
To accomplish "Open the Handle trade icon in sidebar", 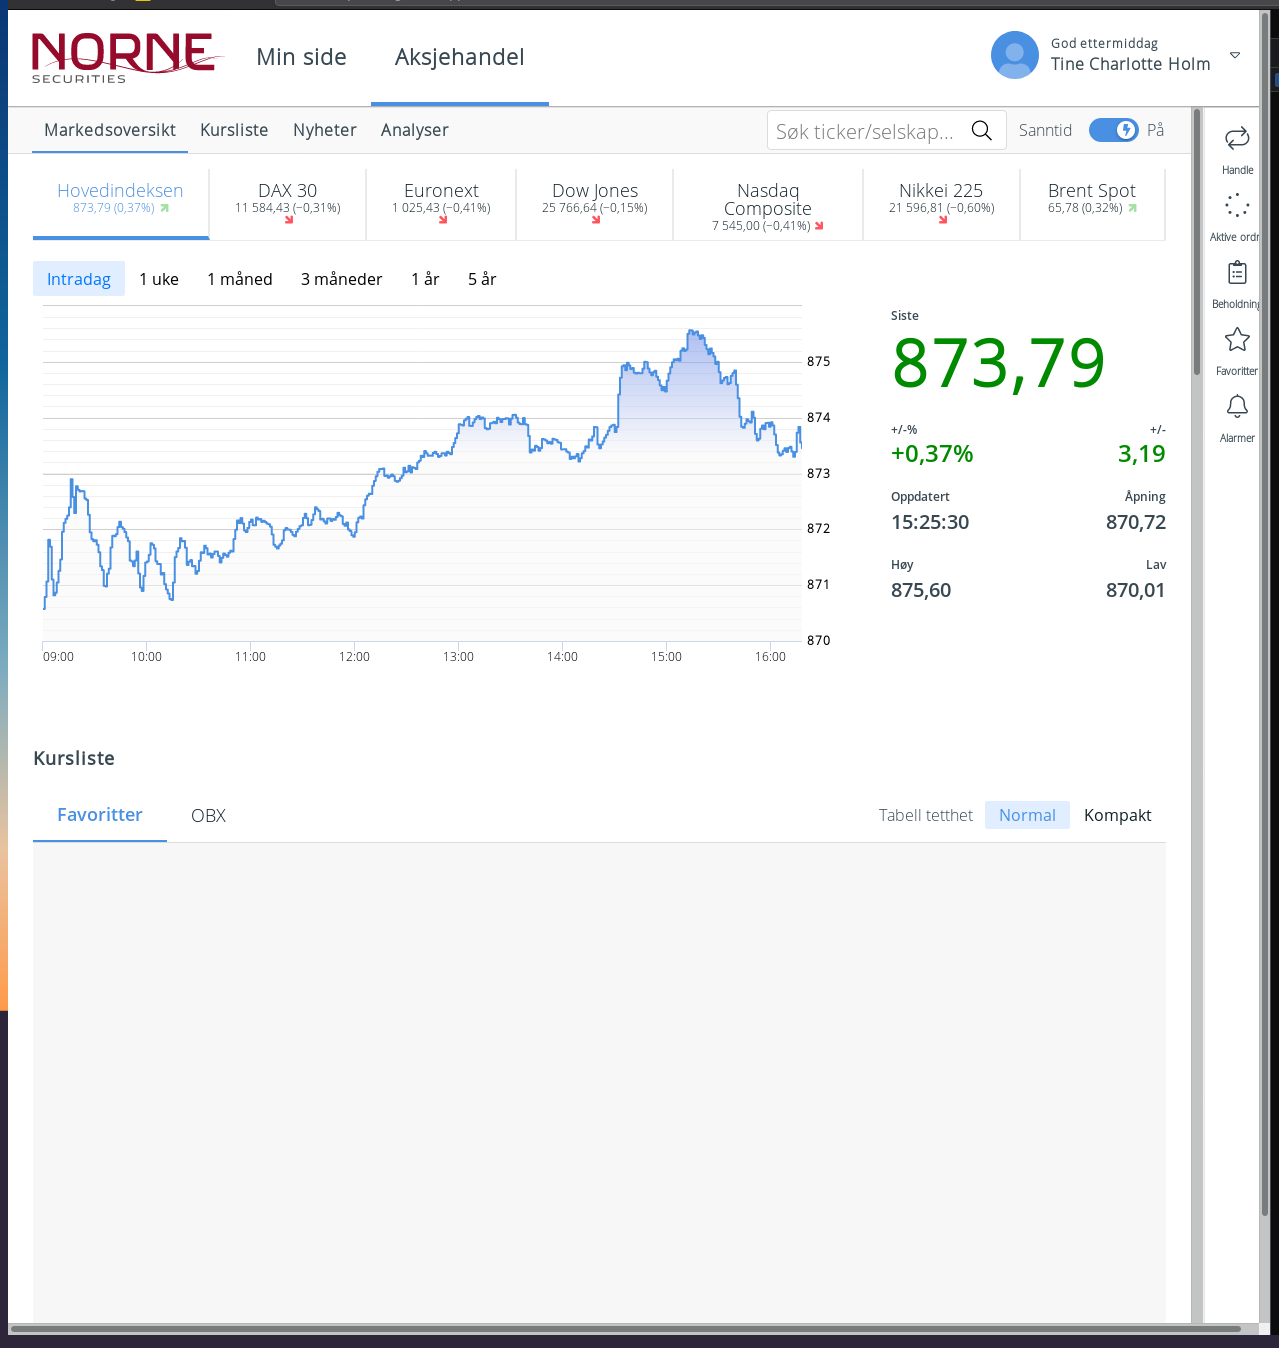I will pyautogui.click(x=1237, y=138).
